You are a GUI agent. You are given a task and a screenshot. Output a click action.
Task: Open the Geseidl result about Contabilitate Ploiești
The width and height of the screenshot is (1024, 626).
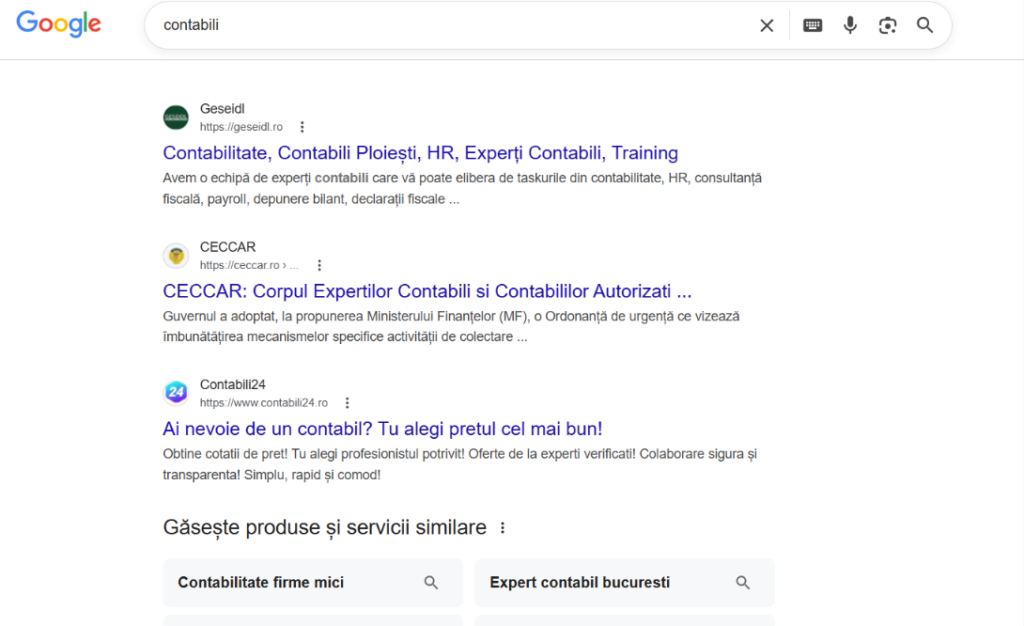[x=420, y=152]
